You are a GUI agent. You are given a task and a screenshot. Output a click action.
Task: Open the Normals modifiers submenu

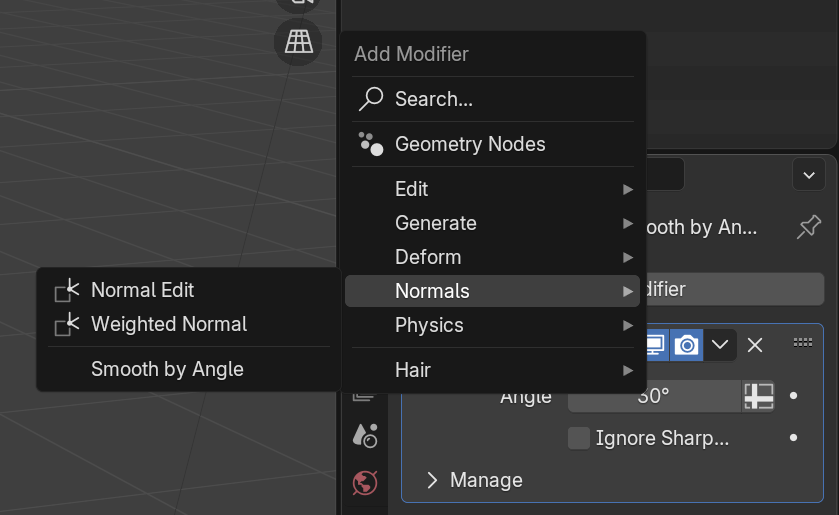(492, 291)
